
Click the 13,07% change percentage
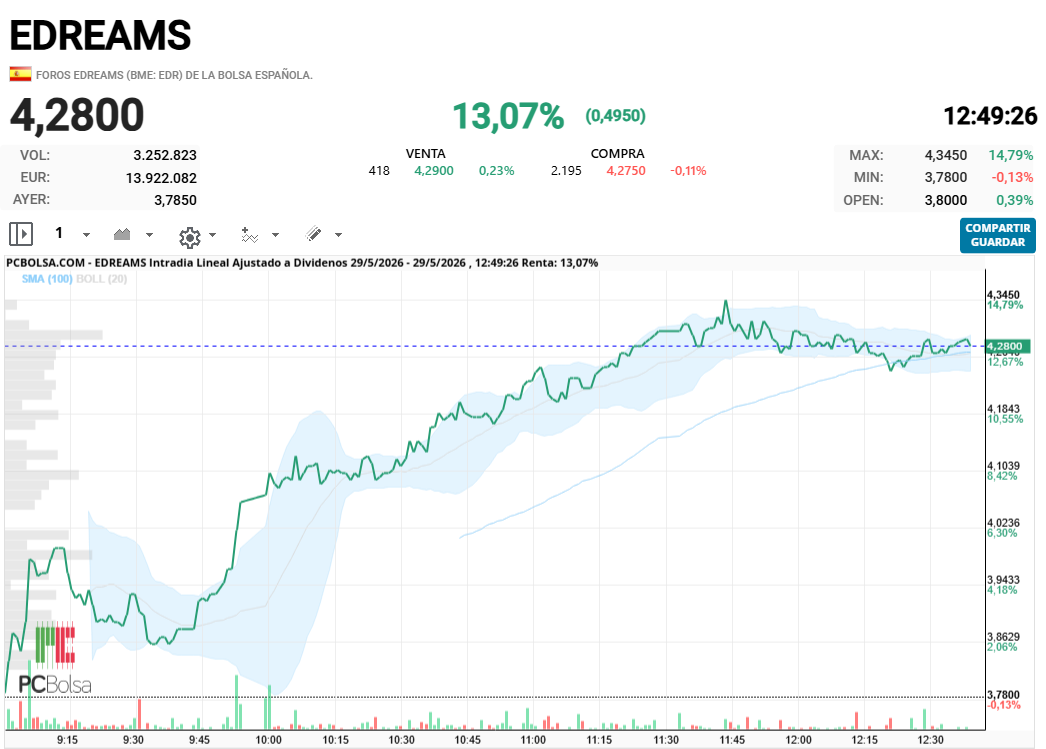[508, 116]
